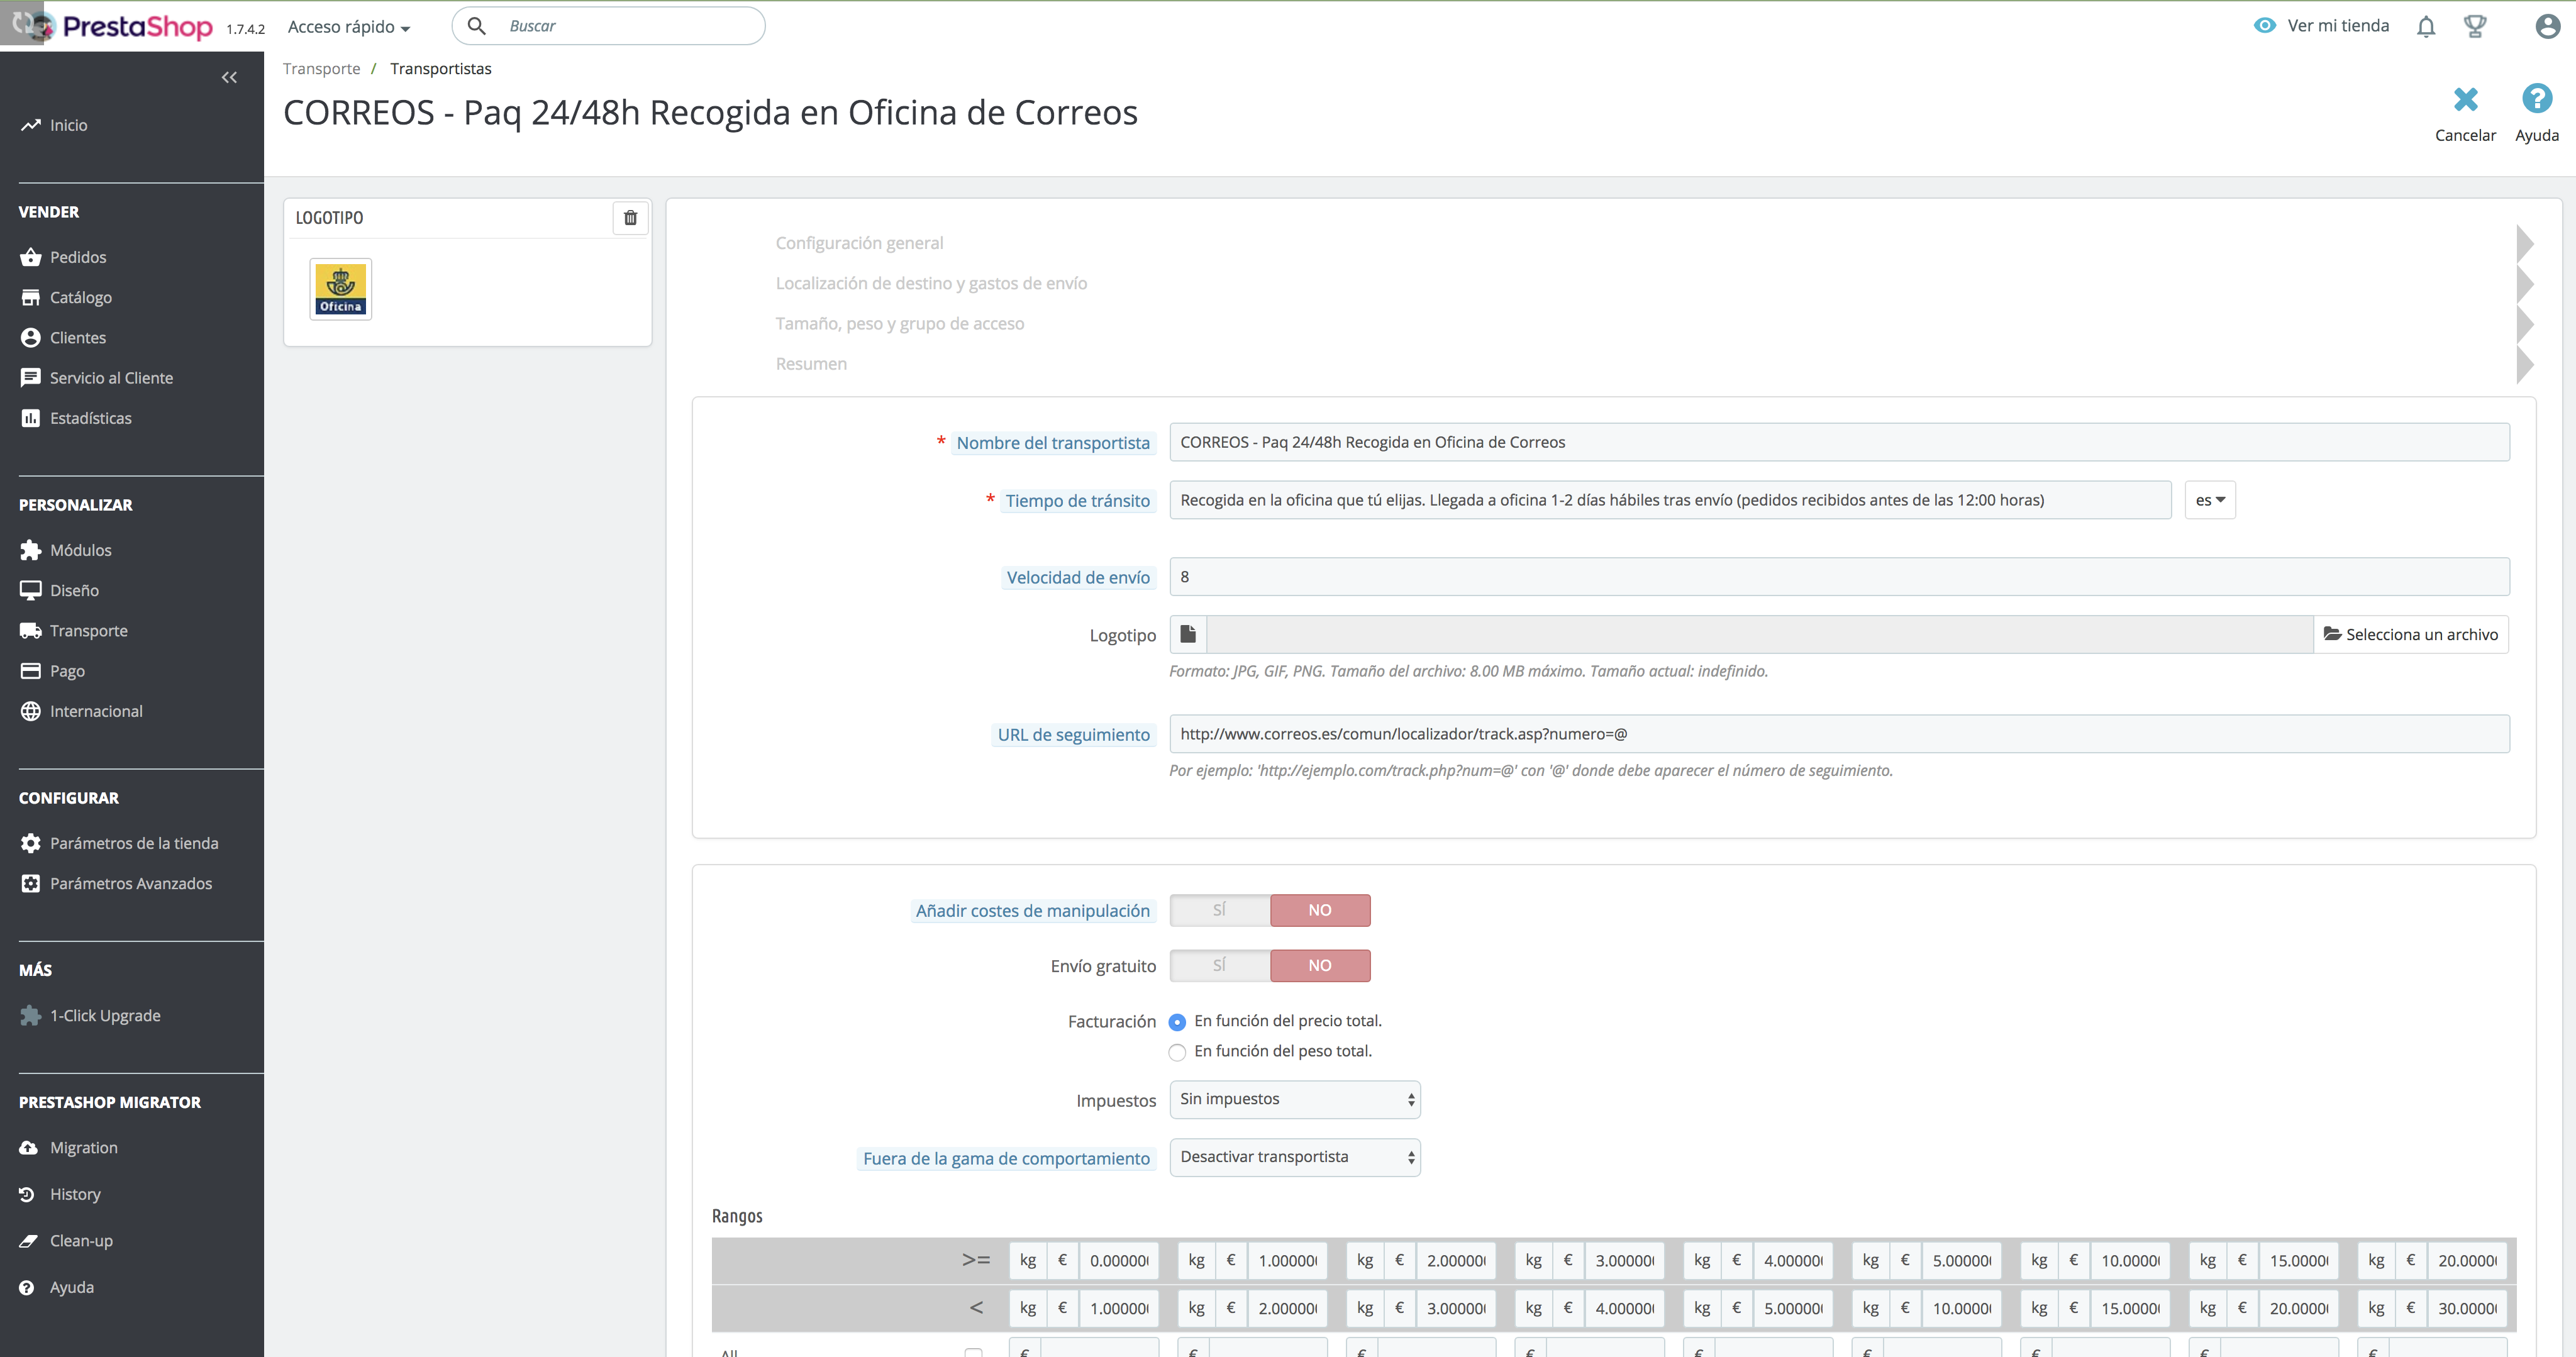
Task: Click the magnifier search icon
Action: tap(477, 26)
